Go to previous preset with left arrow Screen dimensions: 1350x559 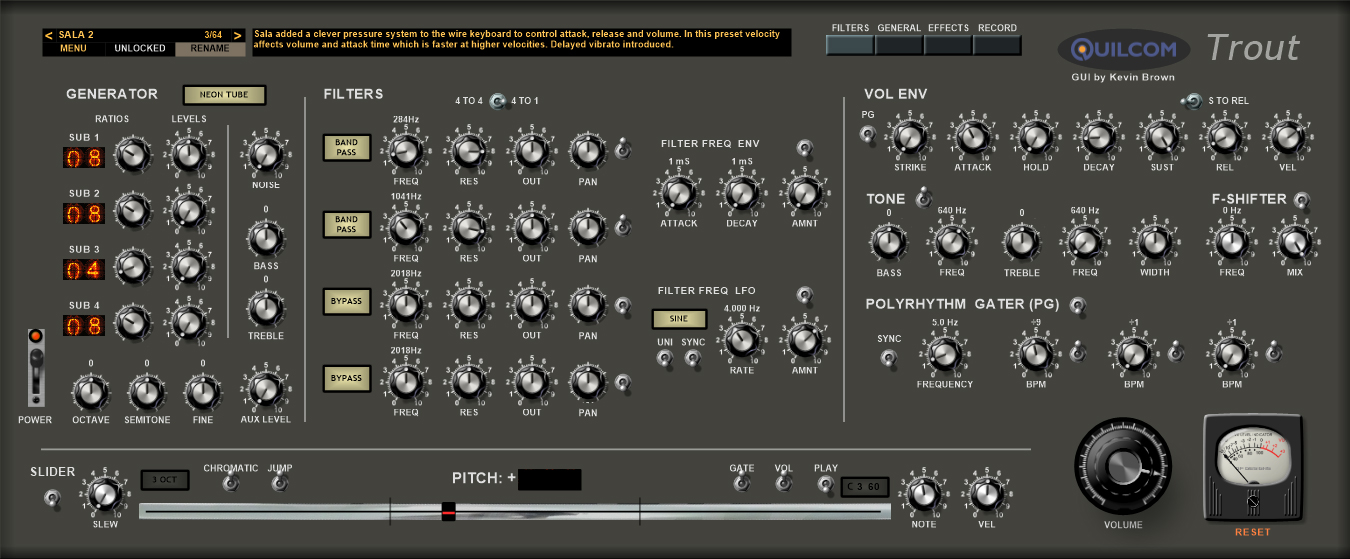49,35
